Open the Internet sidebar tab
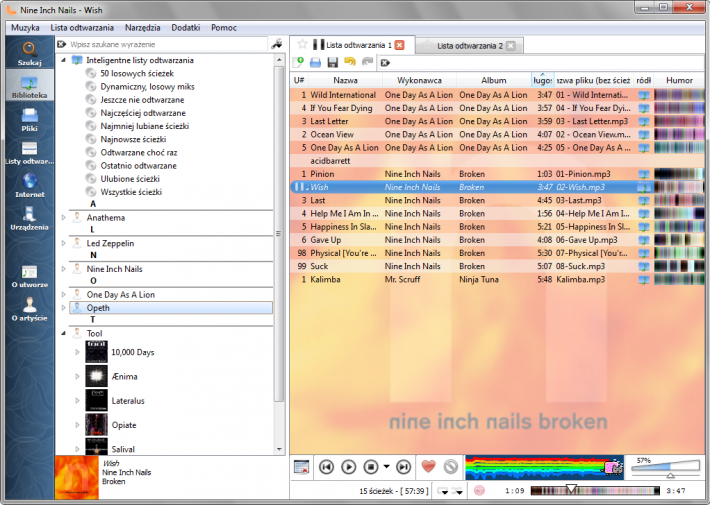 coord(29,185)
